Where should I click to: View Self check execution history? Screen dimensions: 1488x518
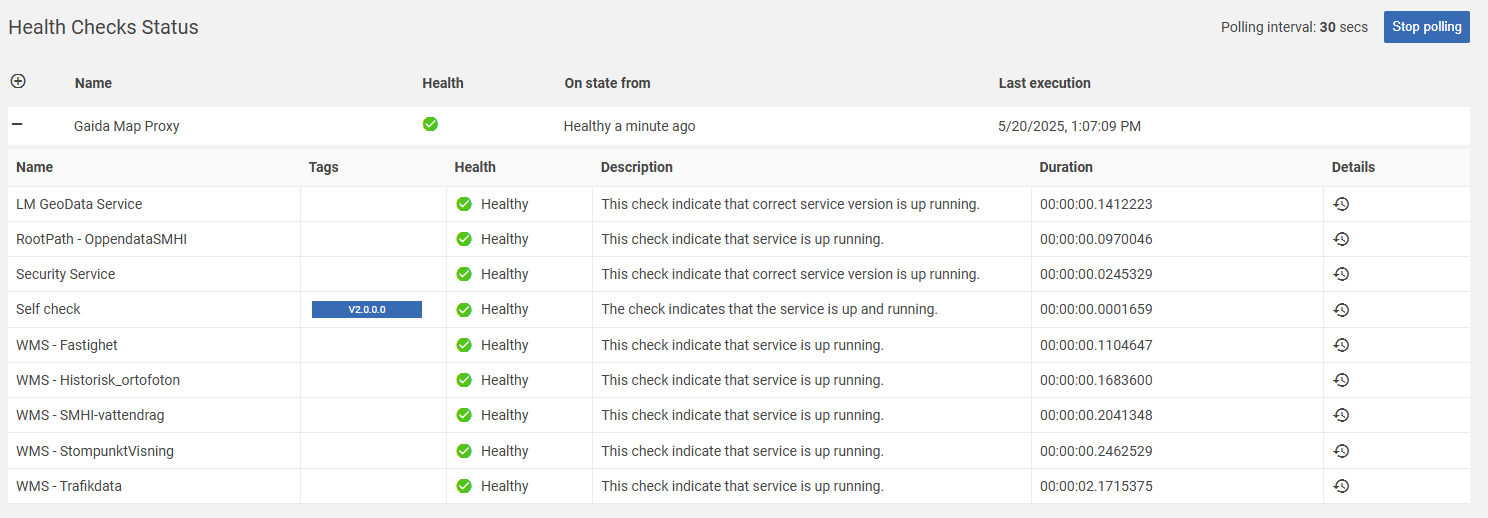coord(1341,310)
